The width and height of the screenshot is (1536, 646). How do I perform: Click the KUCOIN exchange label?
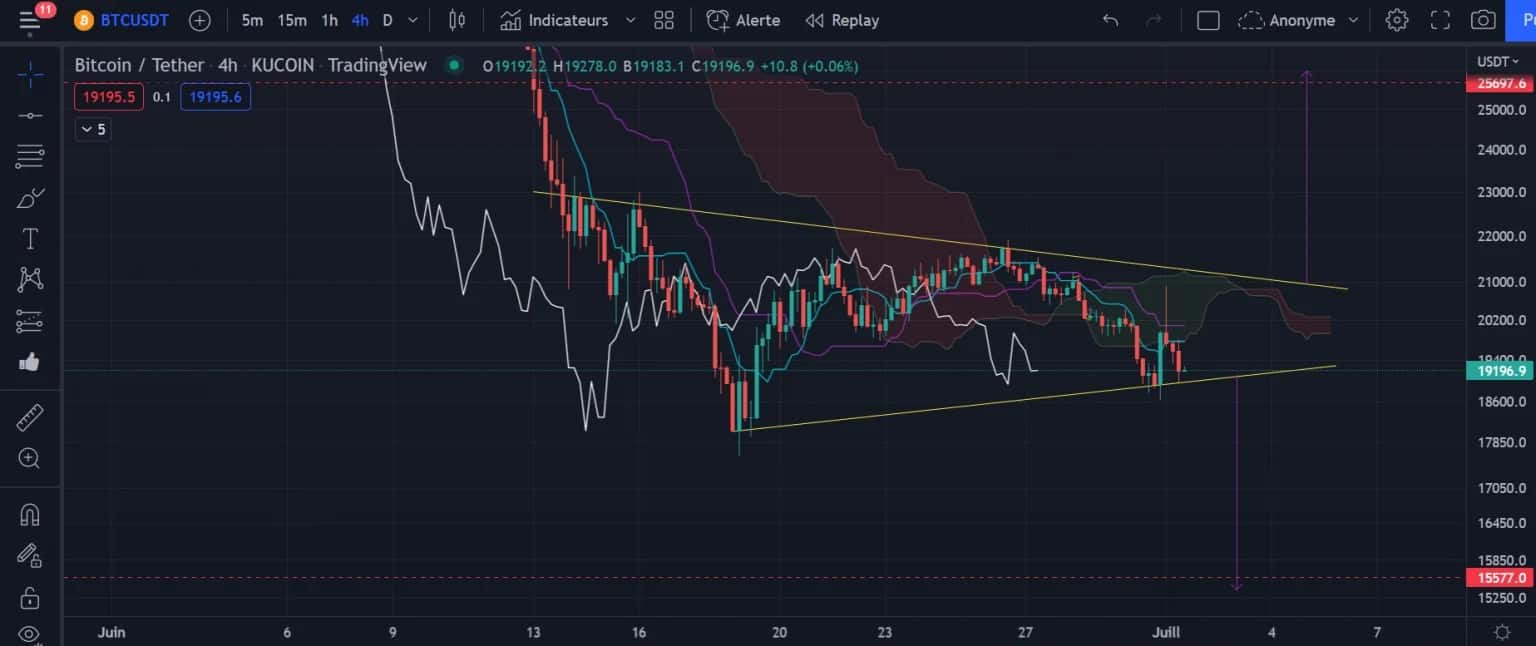(x=283, y=65)
